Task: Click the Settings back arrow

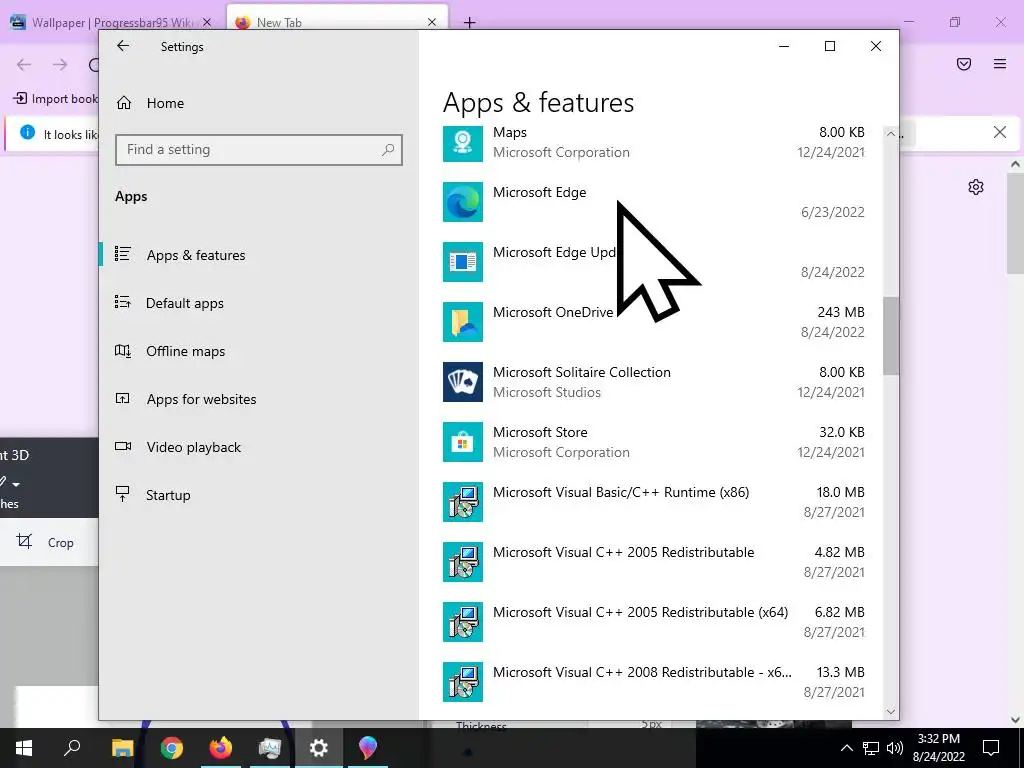Action: click(x=123, y=46)
